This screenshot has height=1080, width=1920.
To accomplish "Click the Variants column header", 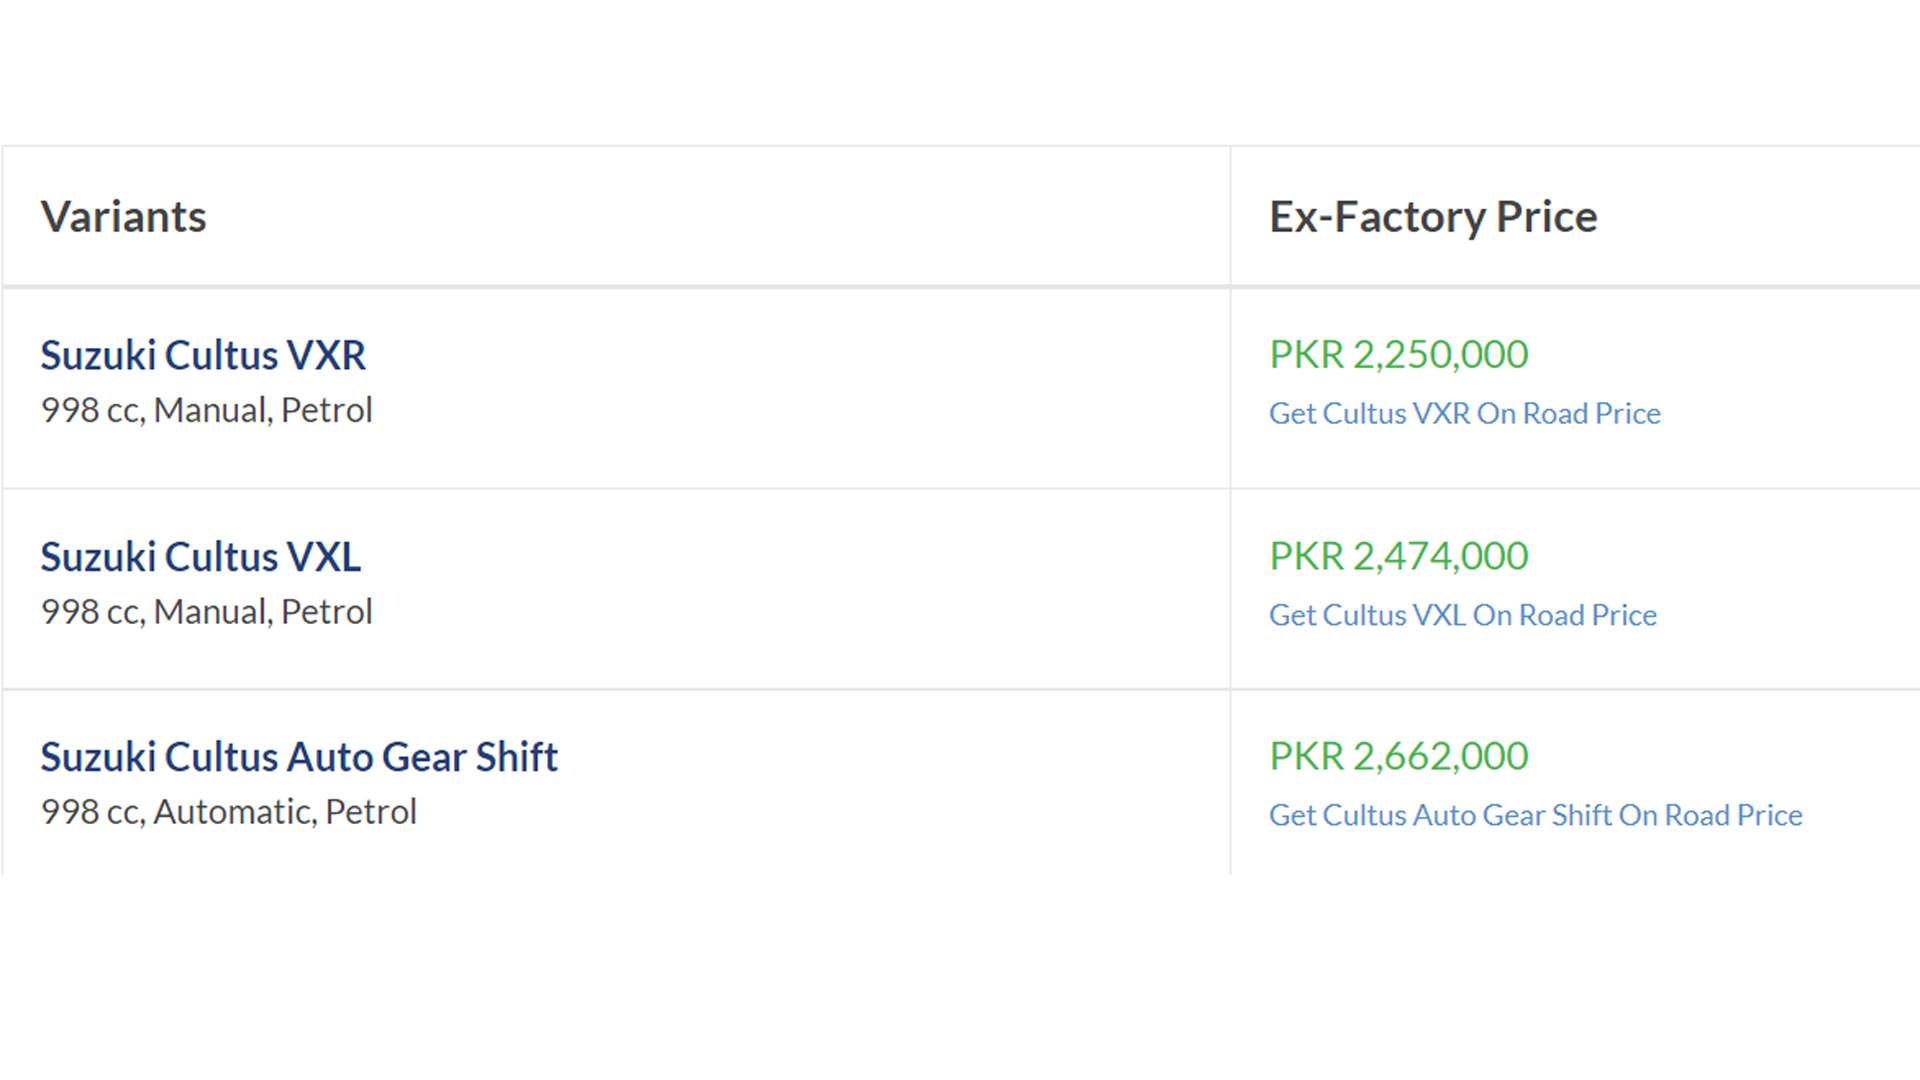I will pos(123,217).
